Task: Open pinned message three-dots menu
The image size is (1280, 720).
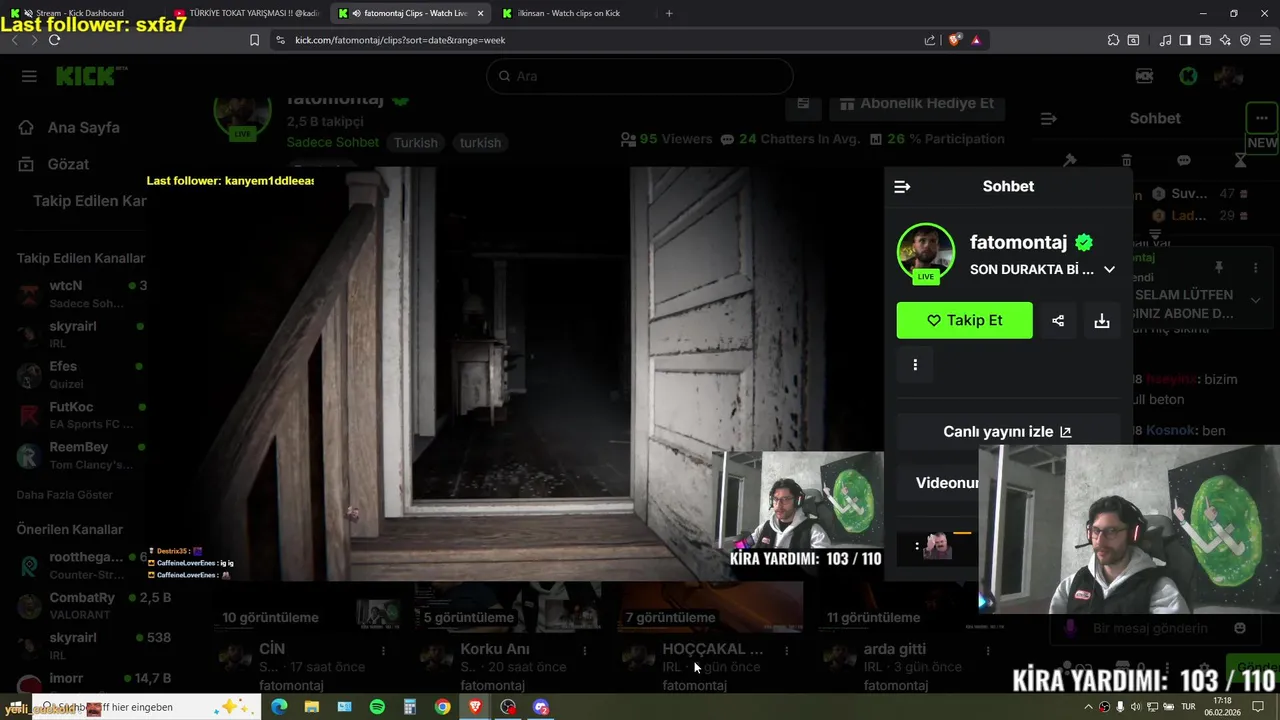Action: tap(1256, 268)
